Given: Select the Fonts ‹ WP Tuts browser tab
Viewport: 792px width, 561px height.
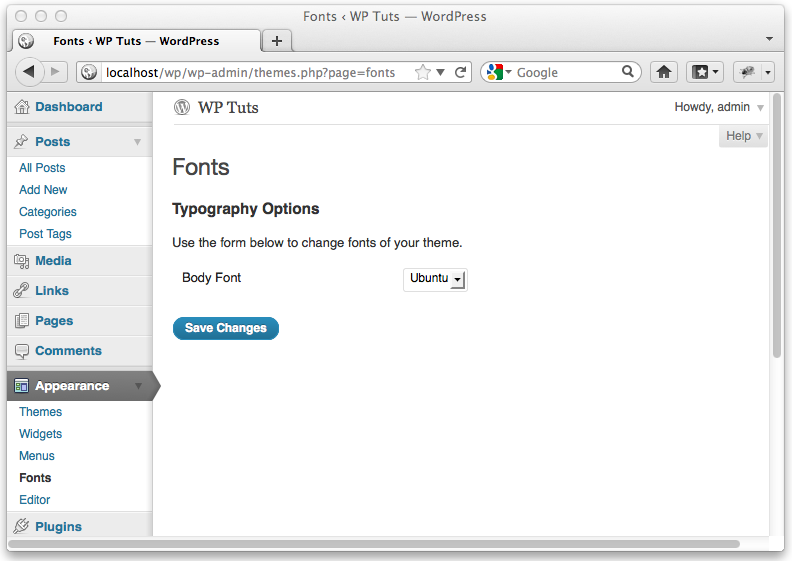Looking at the screenshot, I should [136, 41].
